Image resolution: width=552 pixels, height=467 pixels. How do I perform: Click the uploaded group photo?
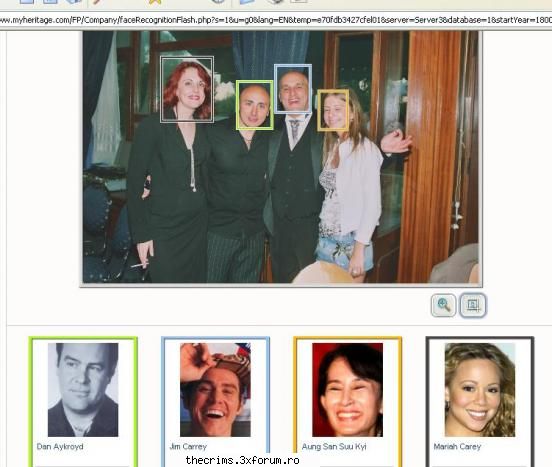click(281, 157)
